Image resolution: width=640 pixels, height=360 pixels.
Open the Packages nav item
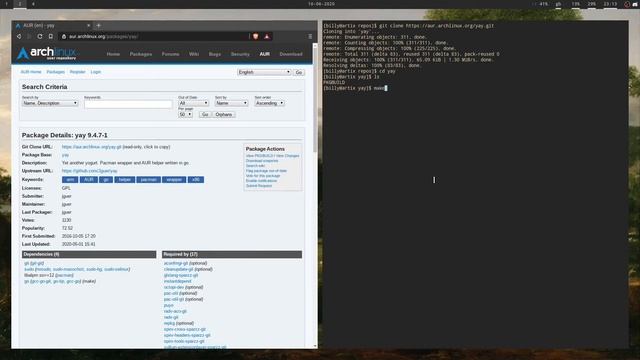141,54
